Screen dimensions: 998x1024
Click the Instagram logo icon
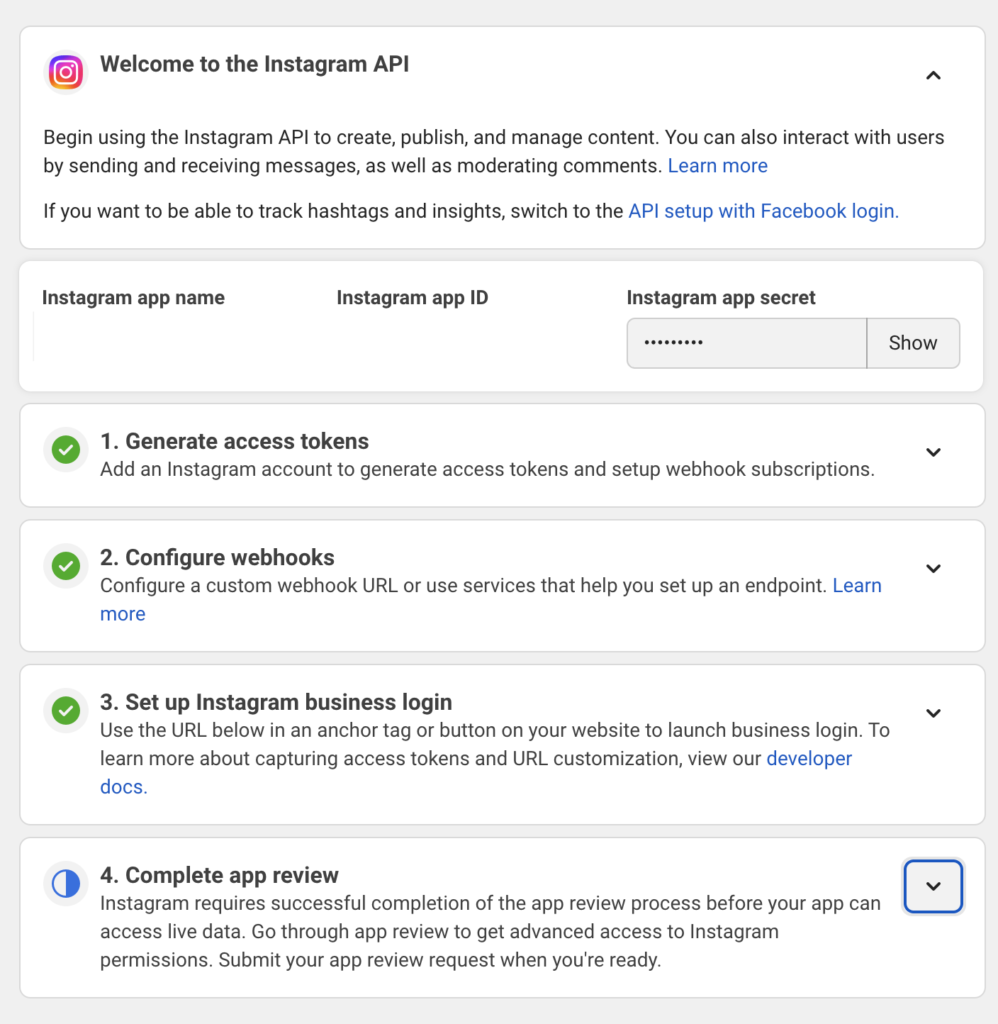pos(65,72)
